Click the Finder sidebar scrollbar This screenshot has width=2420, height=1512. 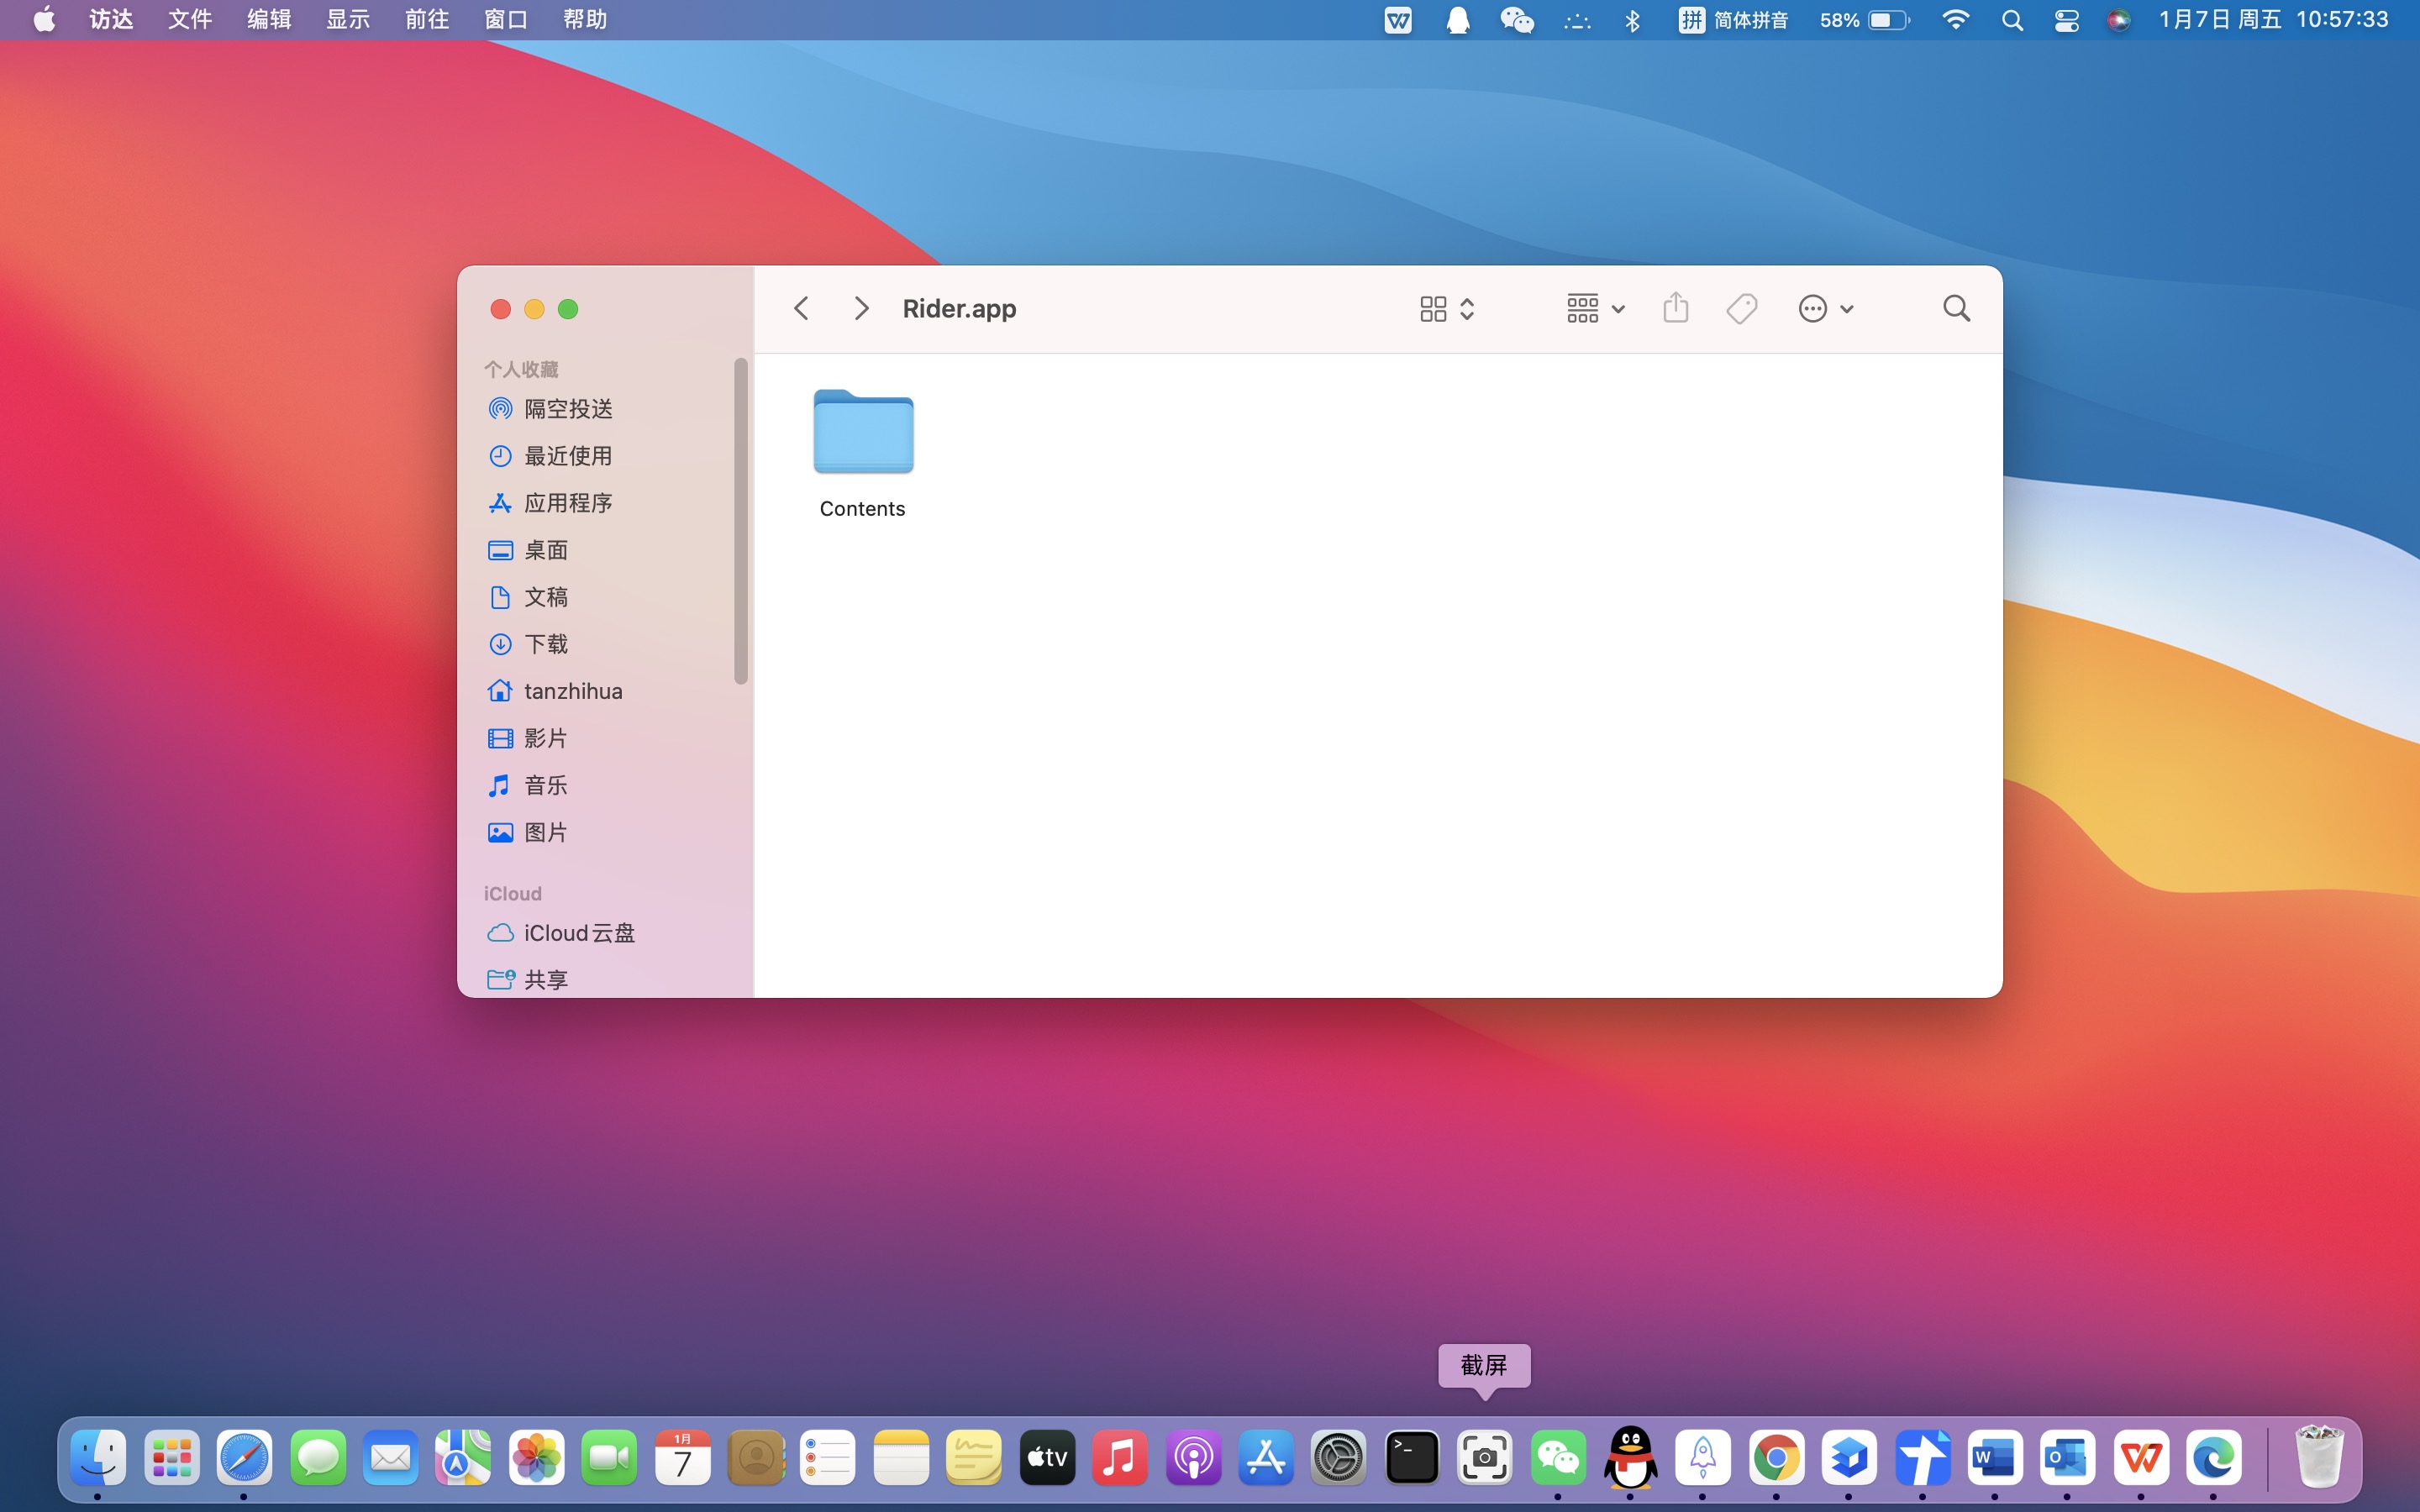click(740, 520)
